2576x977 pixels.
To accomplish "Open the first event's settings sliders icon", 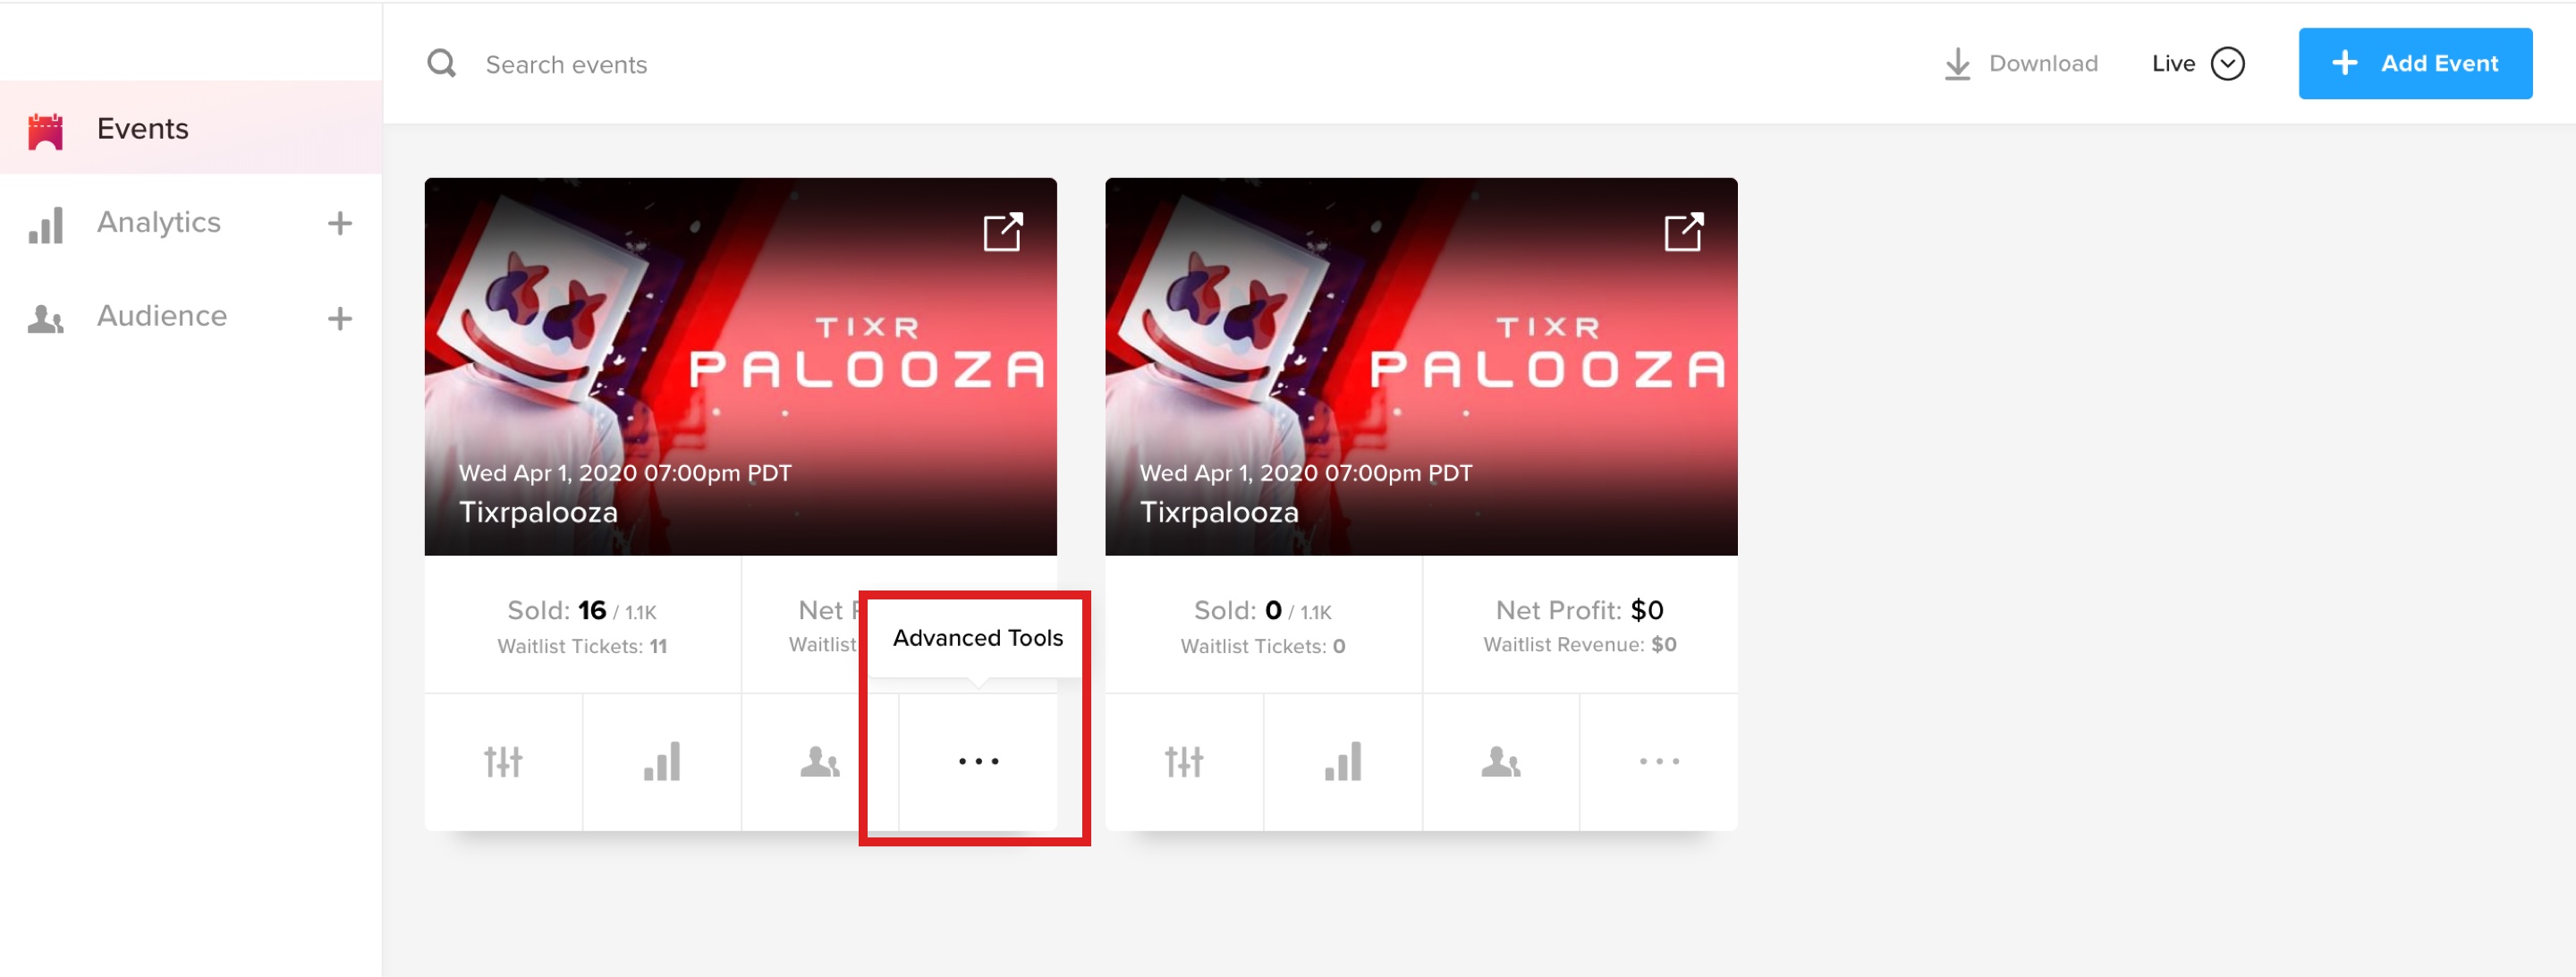I will pyautogui.click(x=503, y=762).
